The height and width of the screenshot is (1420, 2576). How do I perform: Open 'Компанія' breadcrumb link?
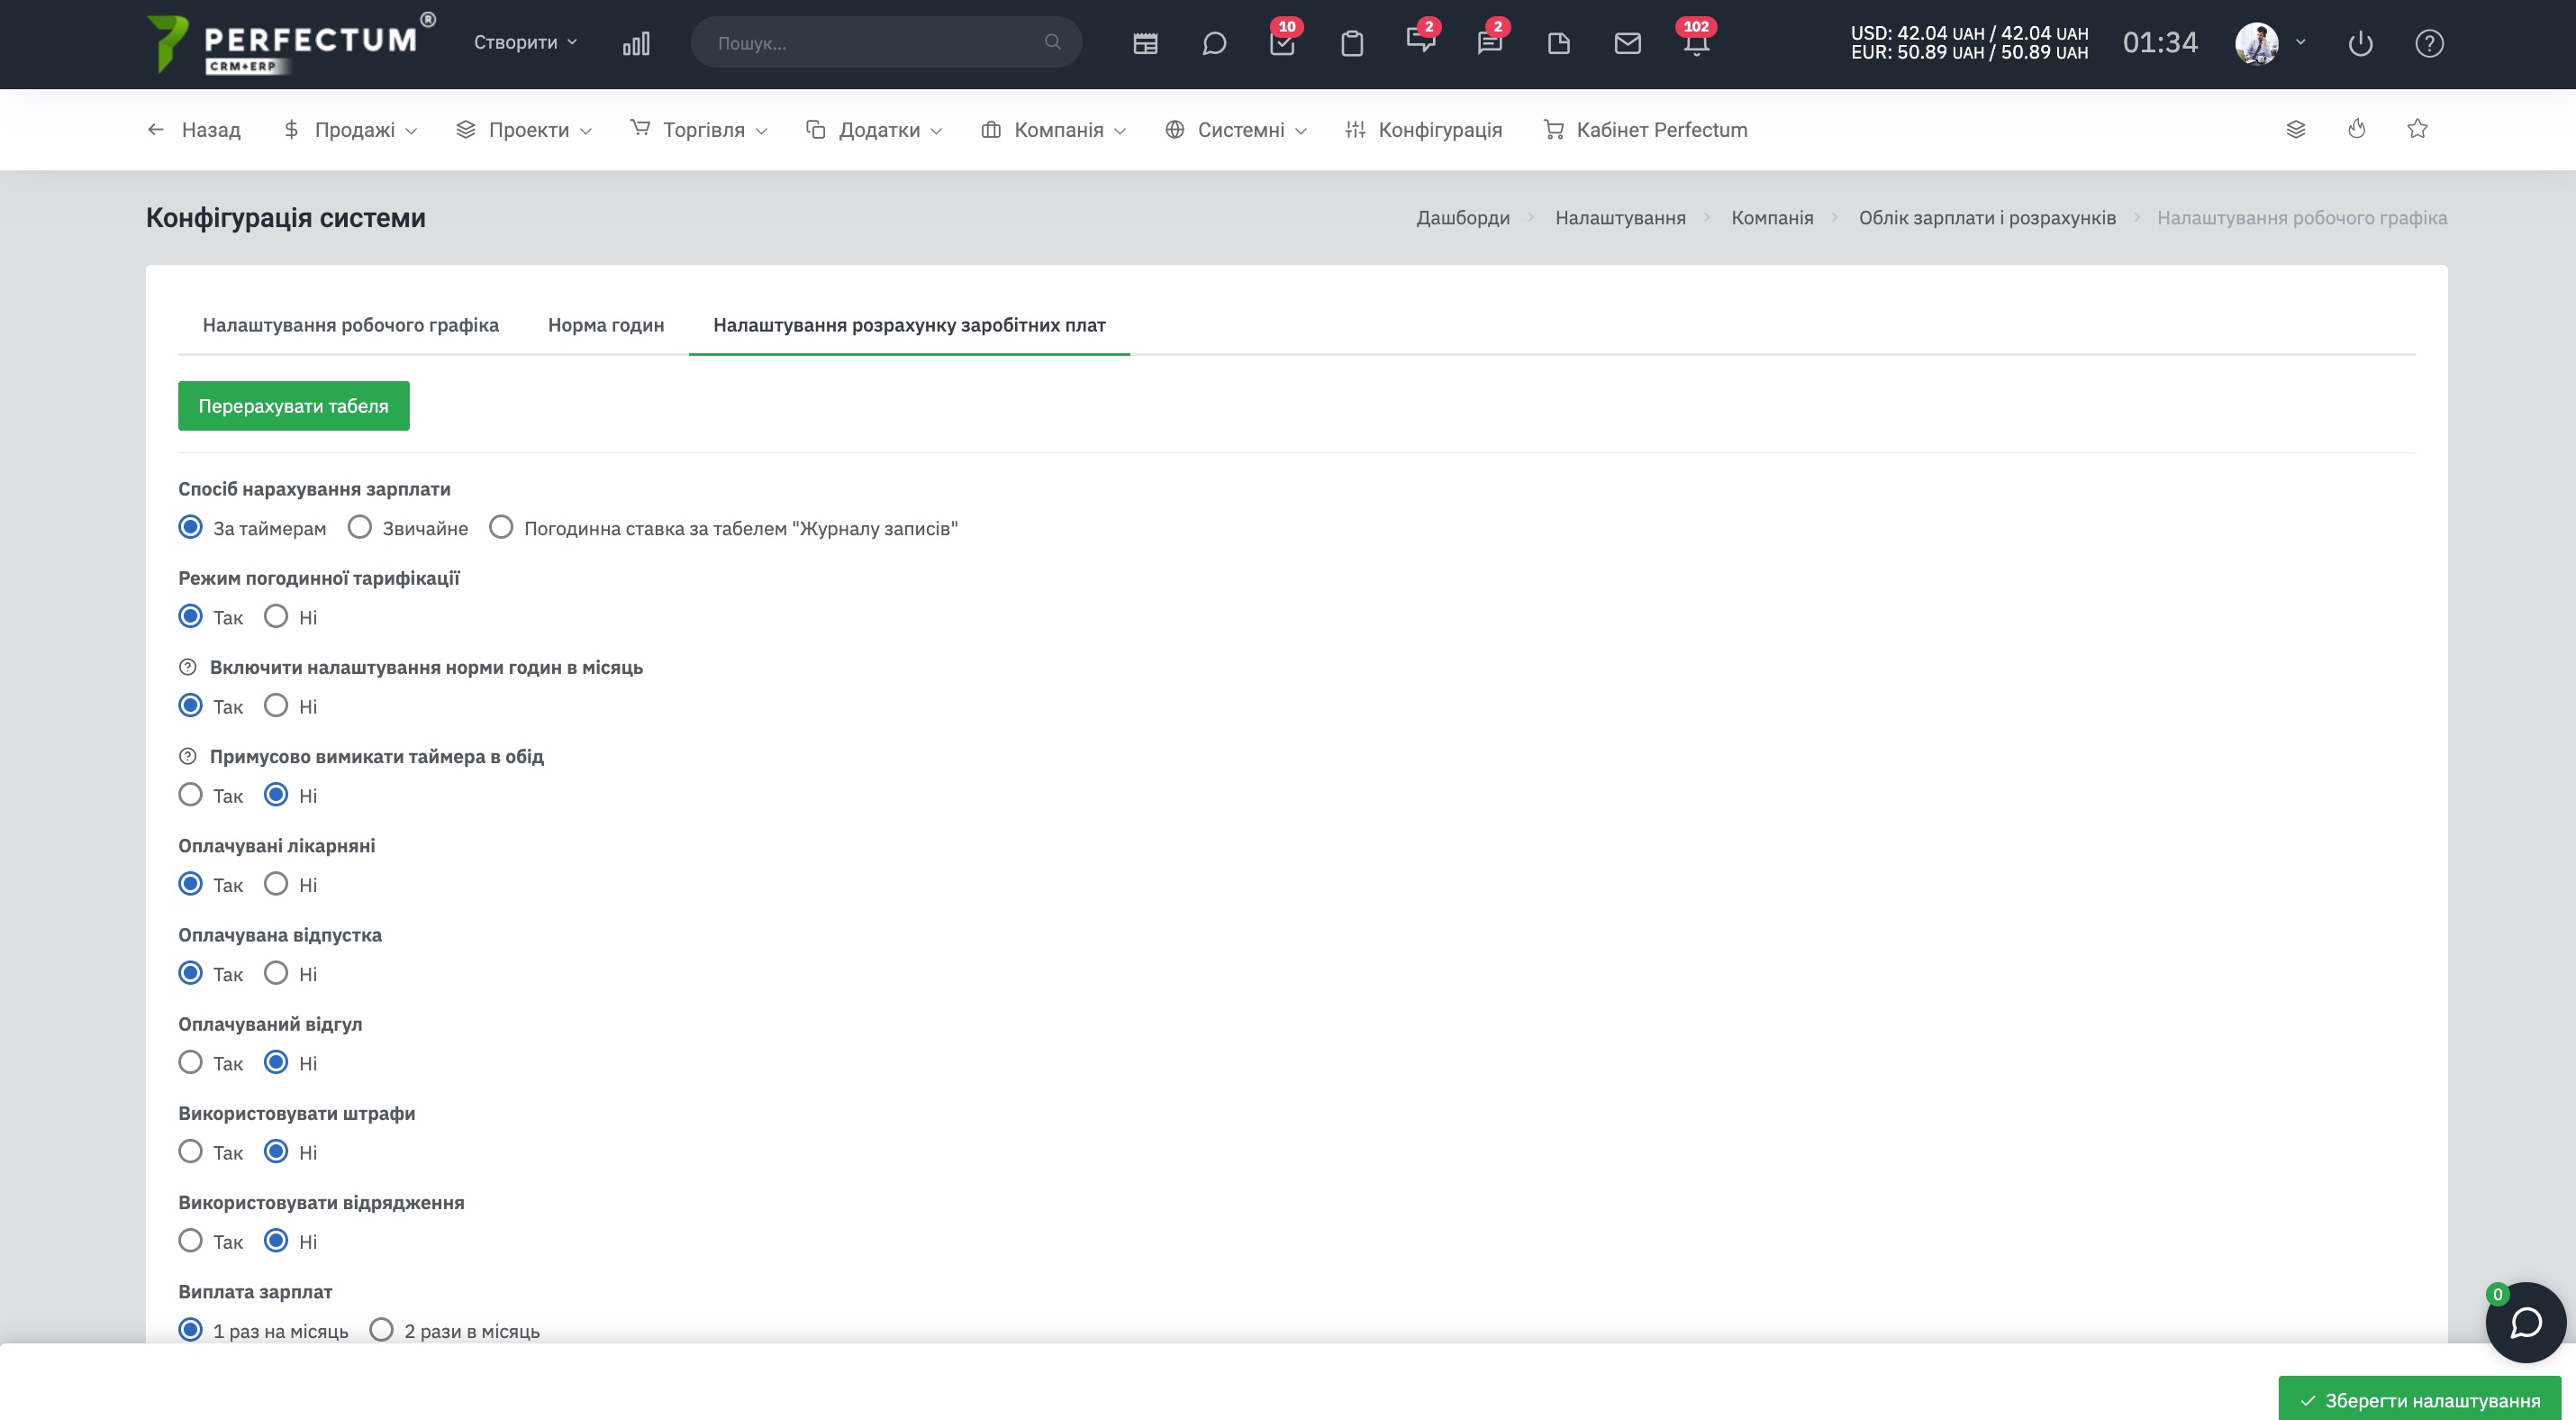coord(1772,218)
